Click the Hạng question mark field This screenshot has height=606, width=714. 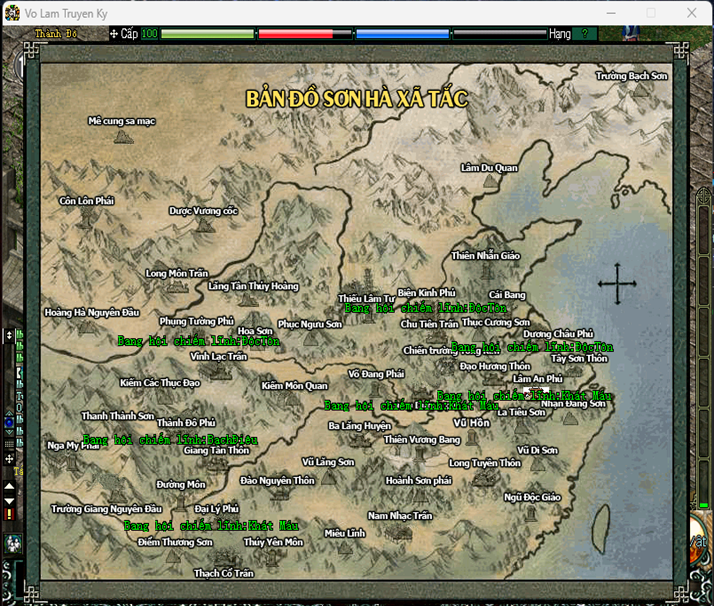pos(585,34)
